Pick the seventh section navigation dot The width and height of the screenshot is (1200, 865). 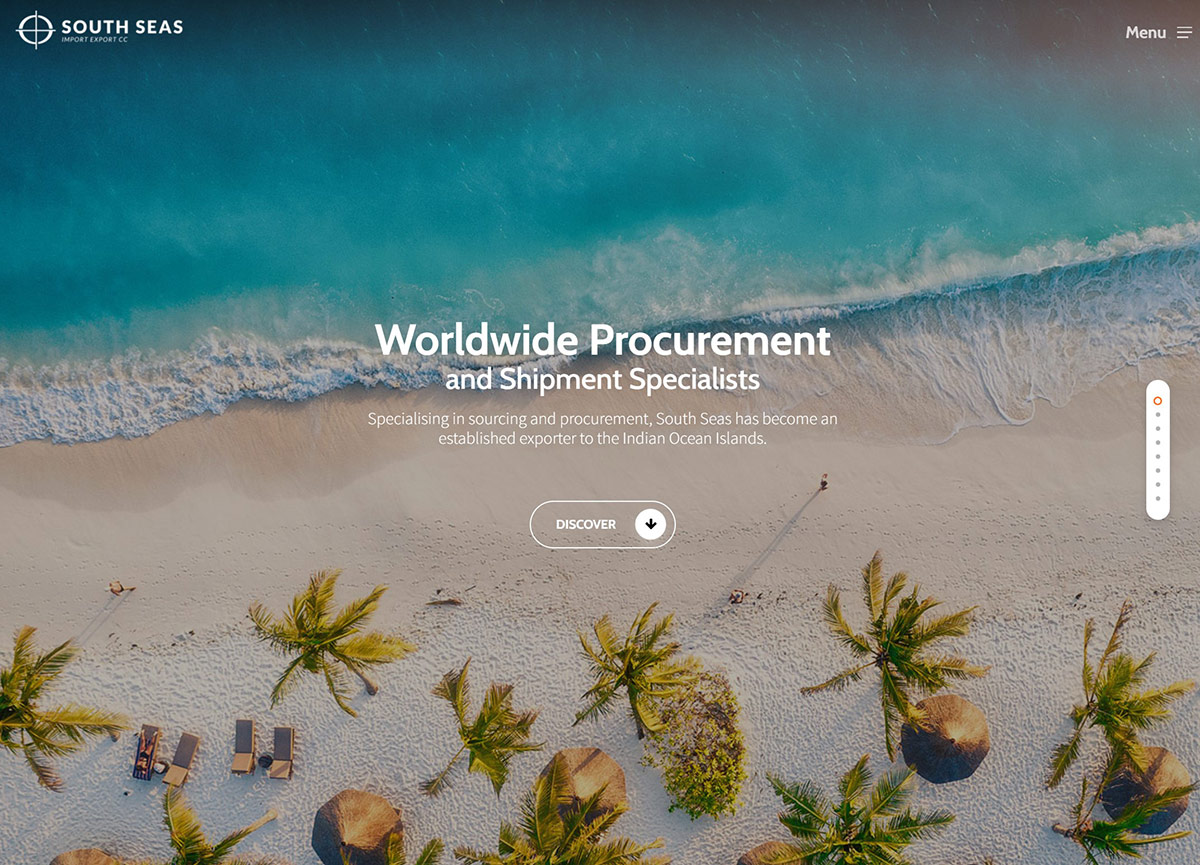[1157, 484]
